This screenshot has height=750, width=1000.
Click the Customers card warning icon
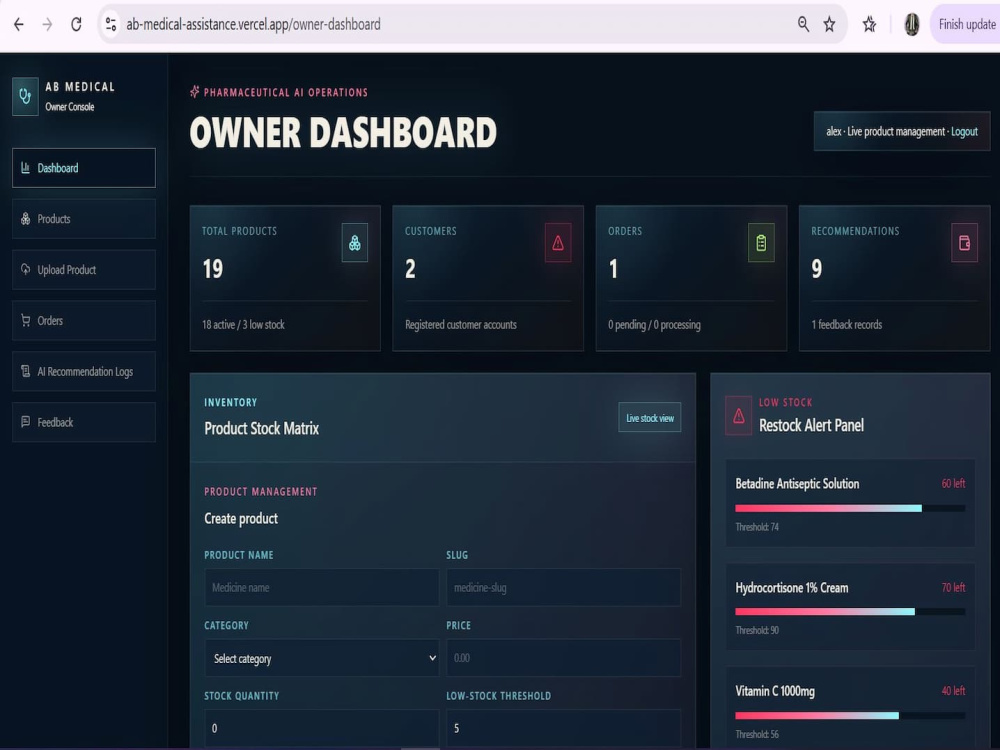tap(558, 242)
